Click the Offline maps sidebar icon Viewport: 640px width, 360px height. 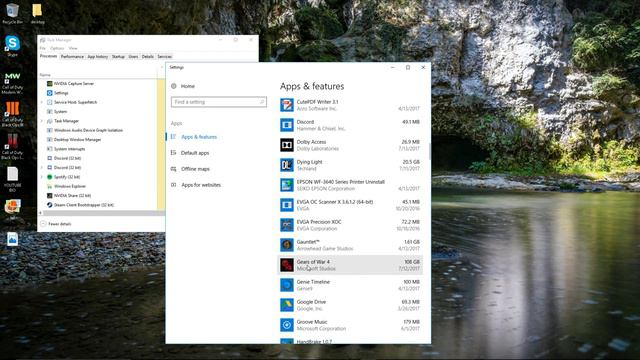173,169
